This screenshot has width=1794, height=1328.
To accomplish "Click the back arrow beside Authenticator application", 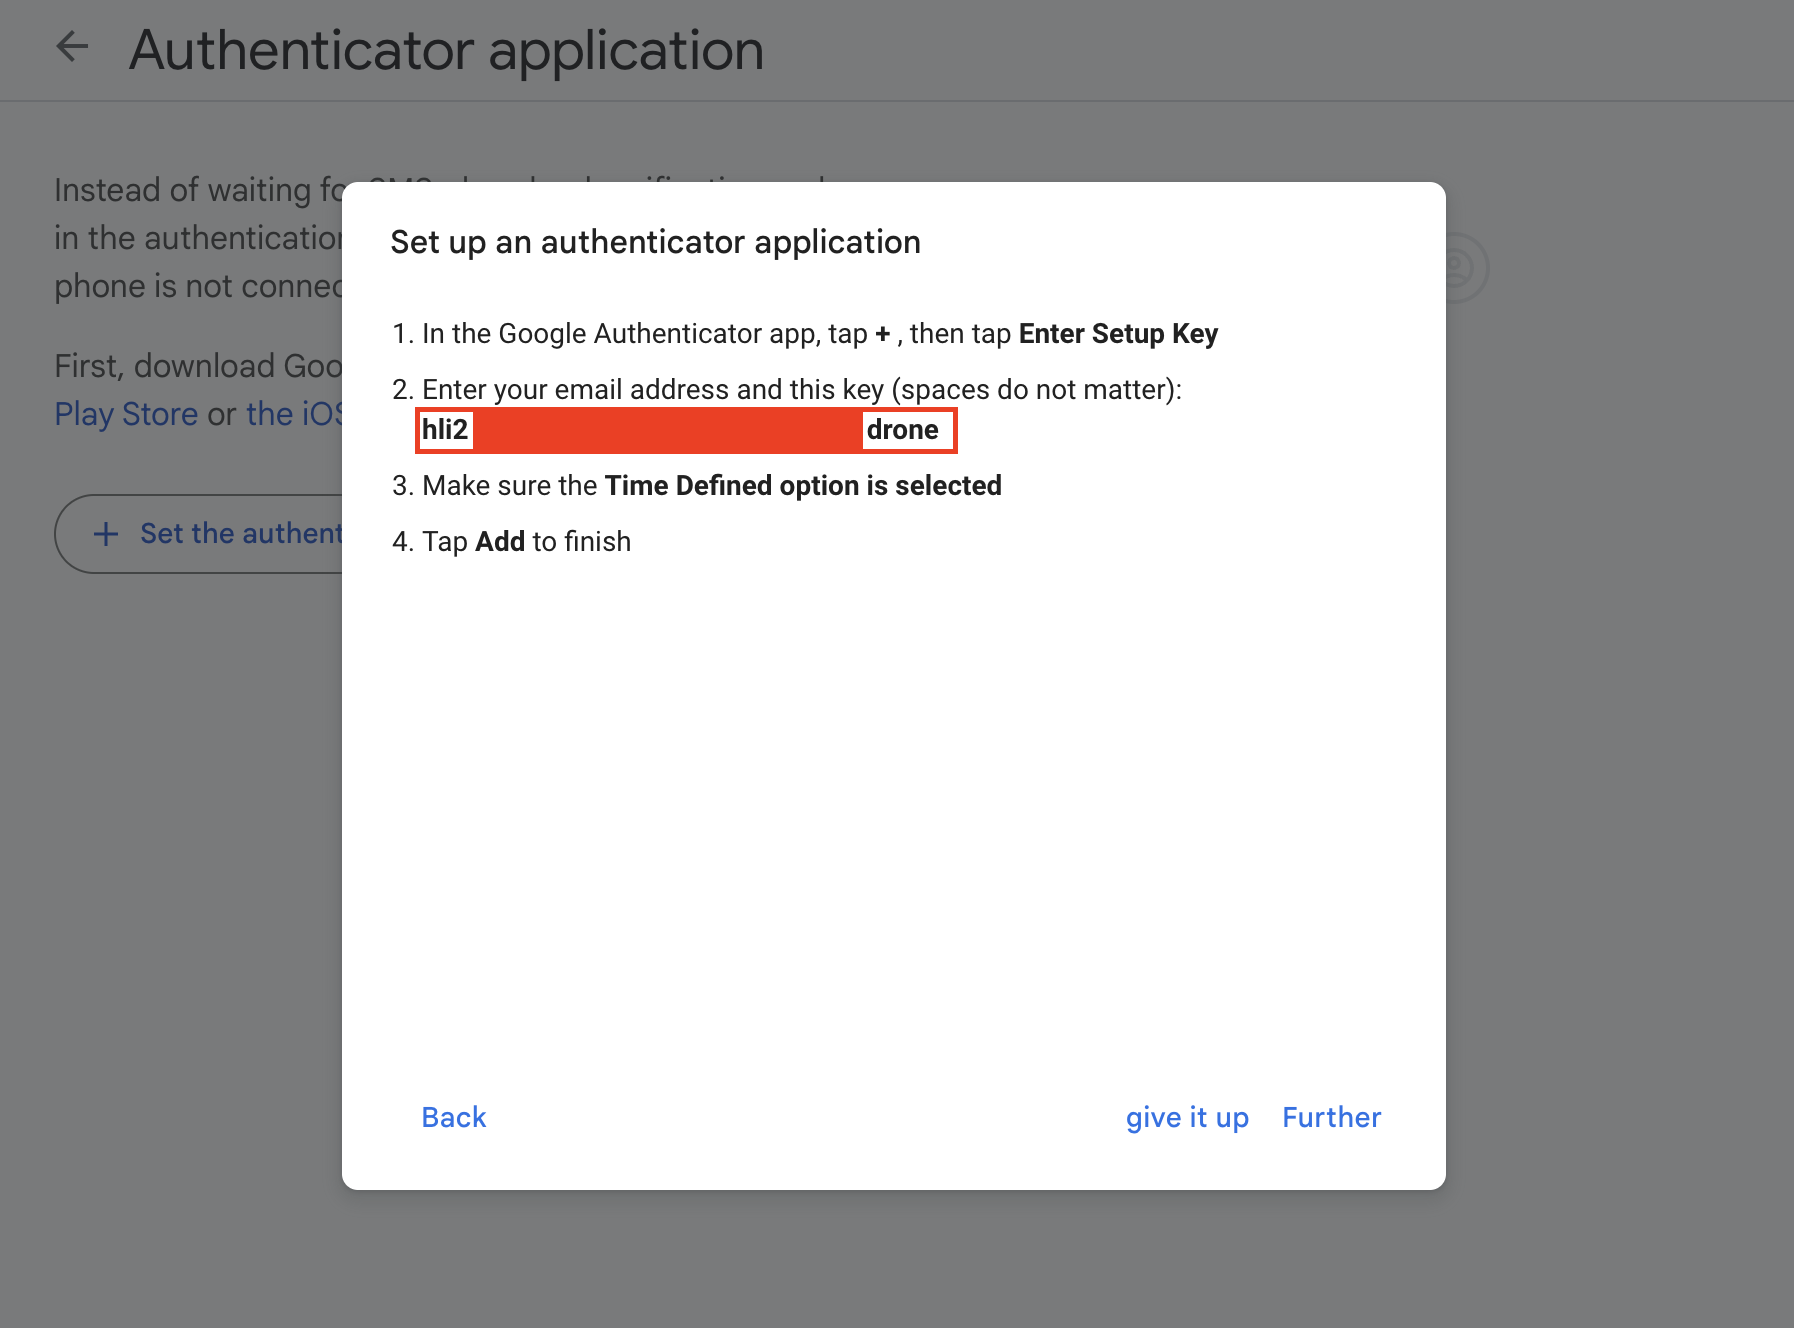I will (72, 46).
